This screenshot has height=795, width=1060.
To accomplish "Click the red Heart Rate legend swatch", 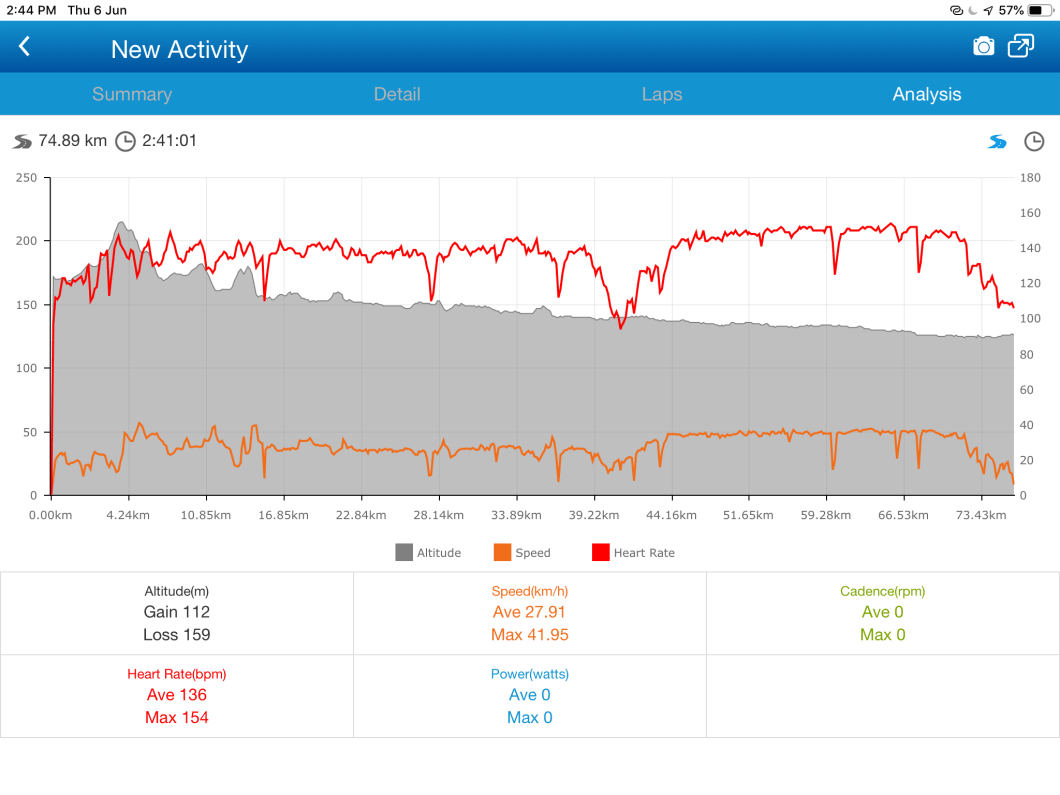I will pos(601,552).
